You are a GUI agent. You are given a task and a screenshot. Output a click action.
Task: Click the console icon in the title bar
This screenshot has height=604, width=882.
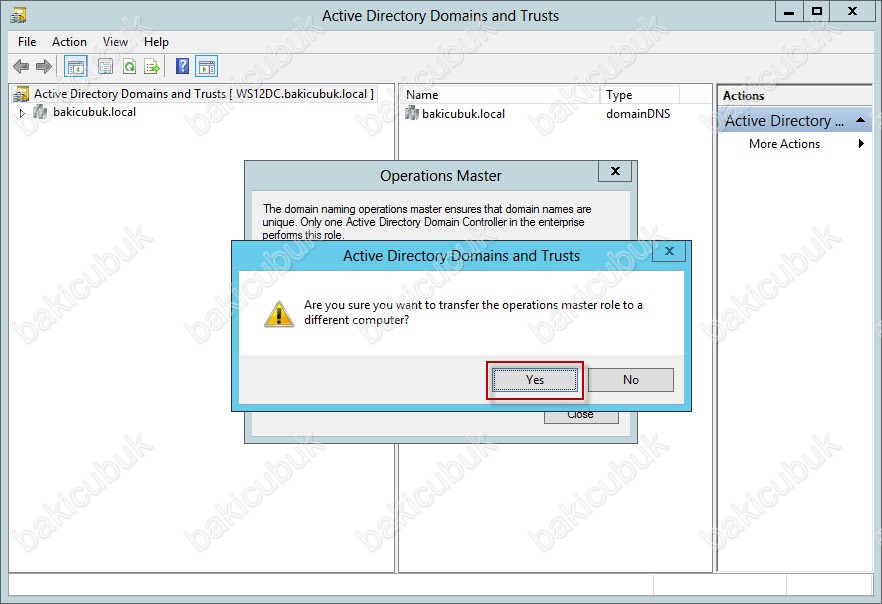[18, 15]
